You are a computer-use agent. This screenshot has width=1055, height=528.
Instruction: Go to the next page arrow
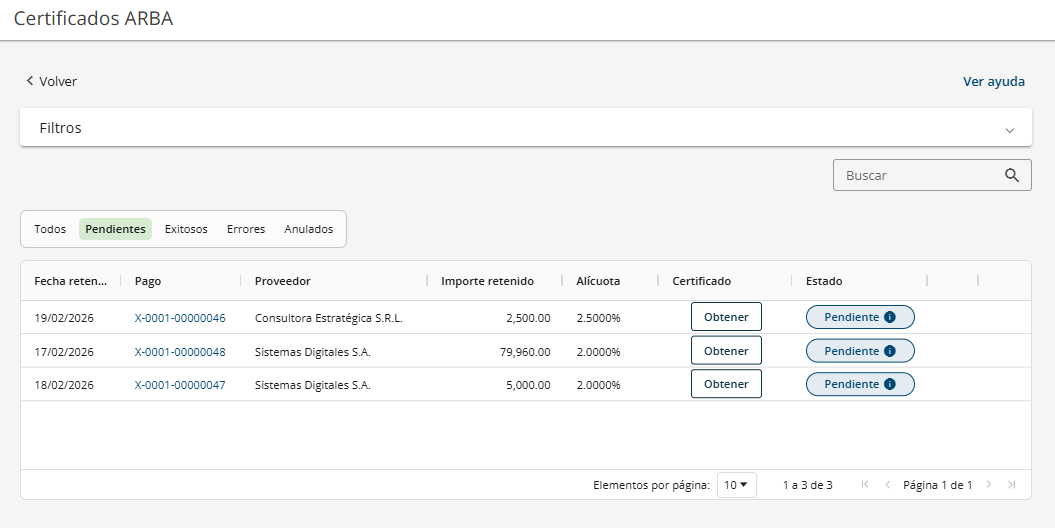click(x=989, y=485)
